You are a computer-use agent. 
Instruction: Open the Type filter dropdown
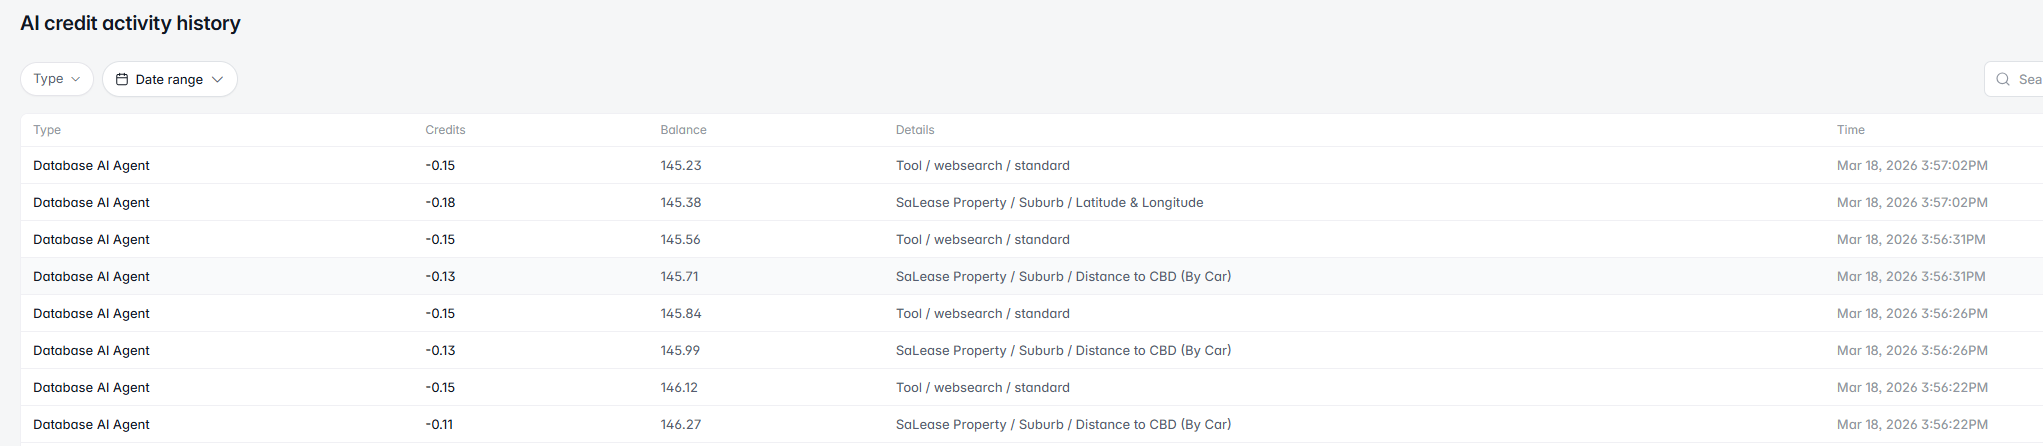(x=57, y=79)
